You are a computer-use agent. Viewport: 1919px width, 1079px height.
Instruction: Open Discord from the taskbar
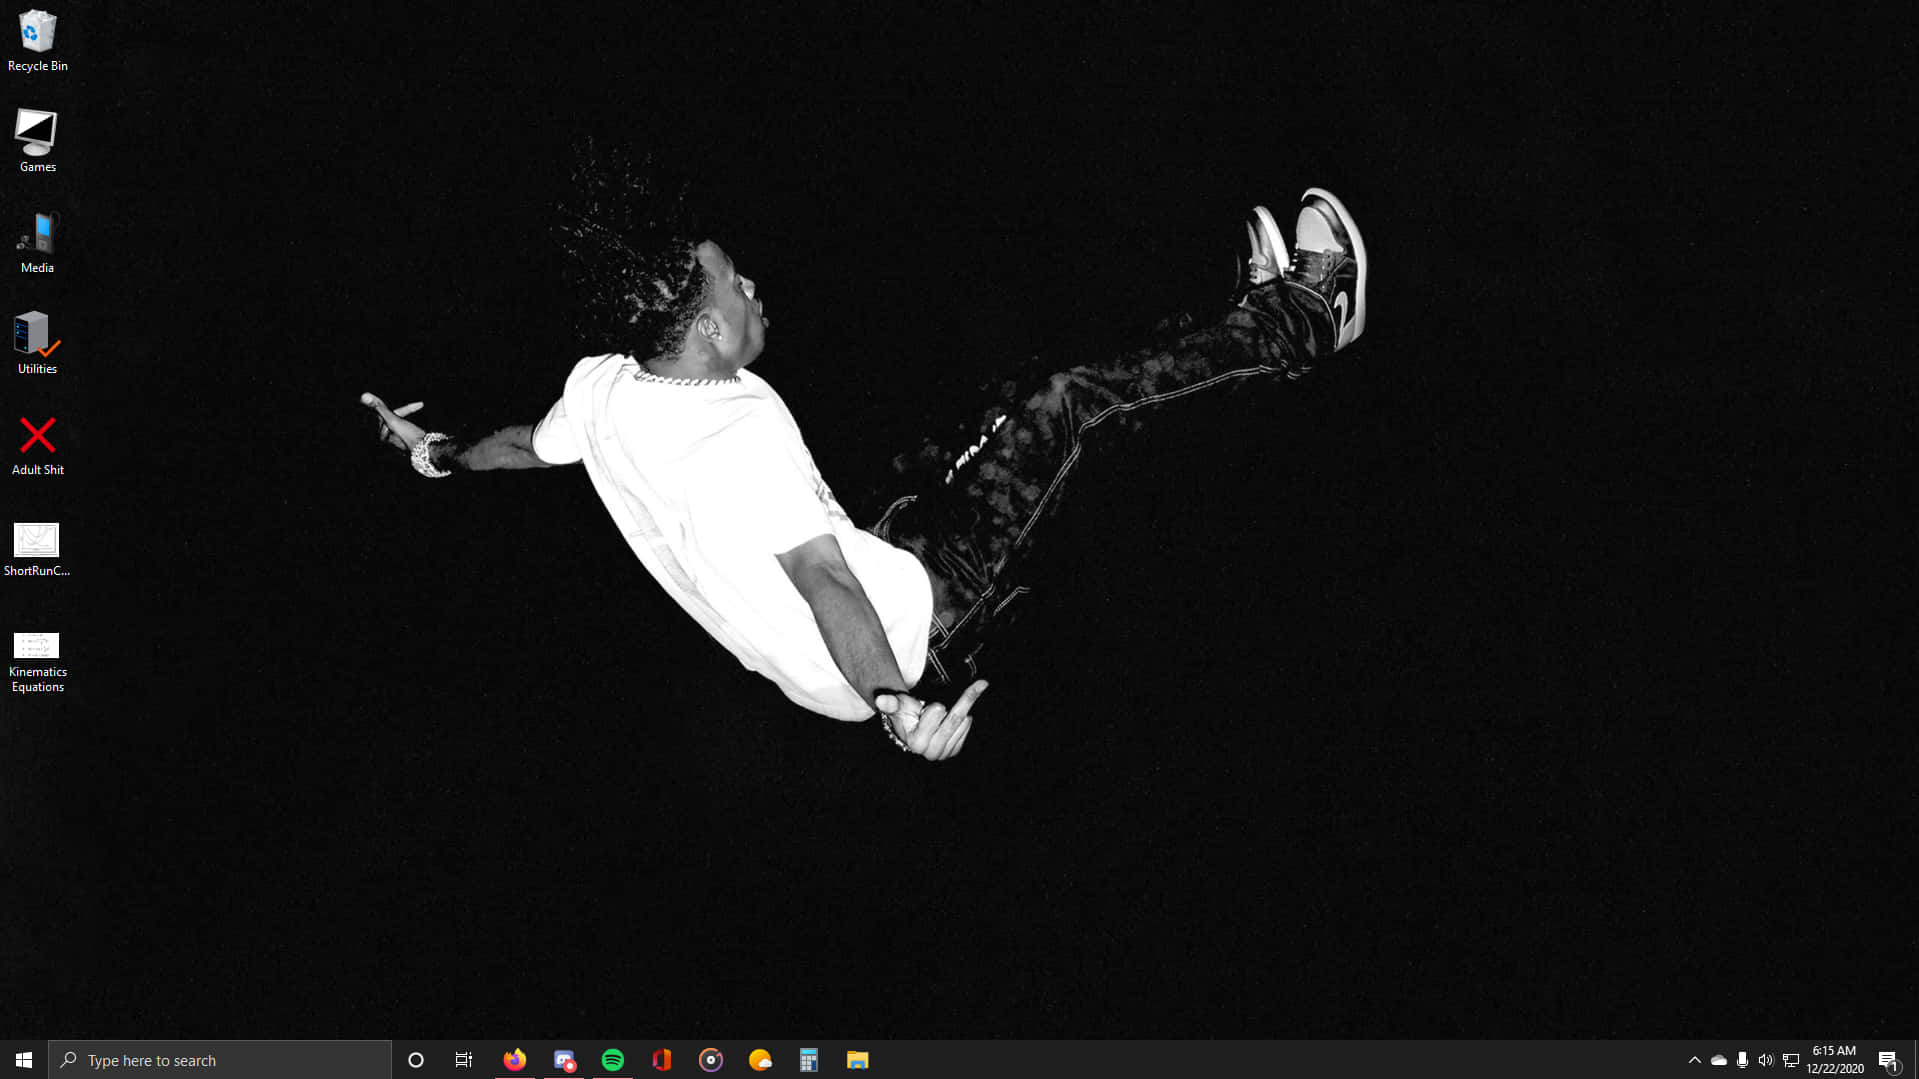click(564, 1060)
